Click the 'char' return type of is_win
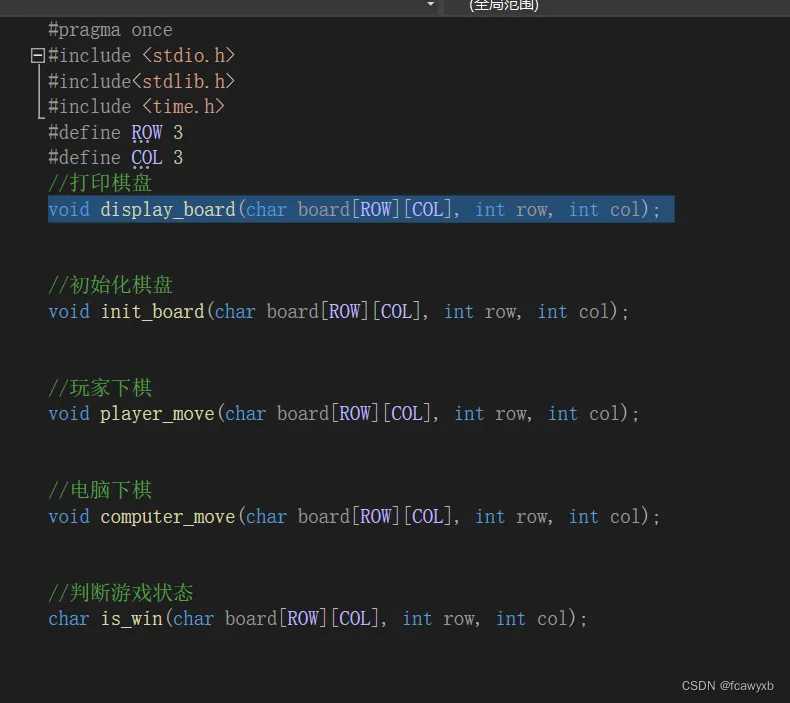This screenshot has width=790, height=703. [69, 619]
